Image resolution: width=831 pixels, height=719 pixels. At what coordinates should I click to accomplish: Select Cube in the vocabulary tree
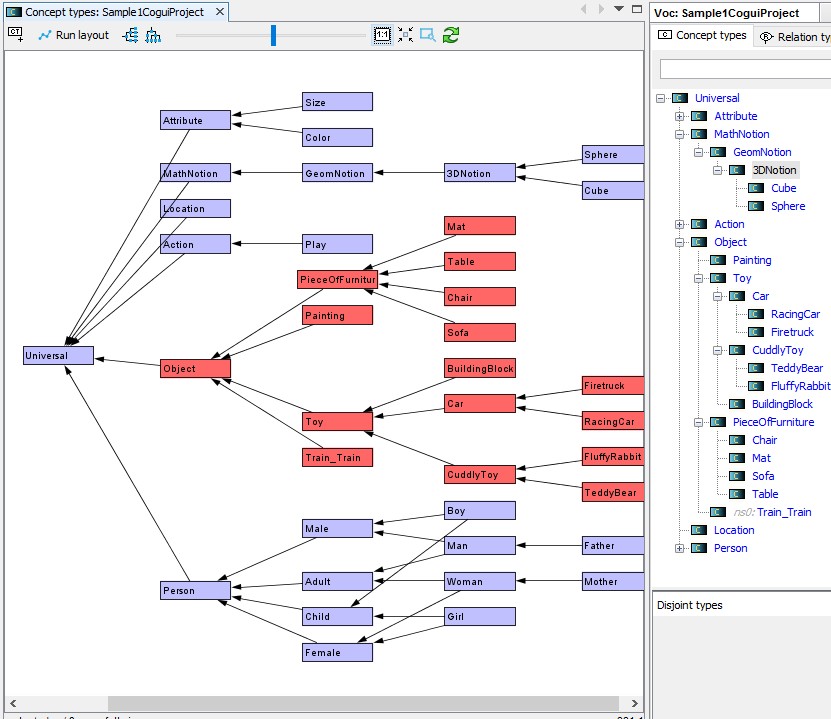click(x=783, y=188)
